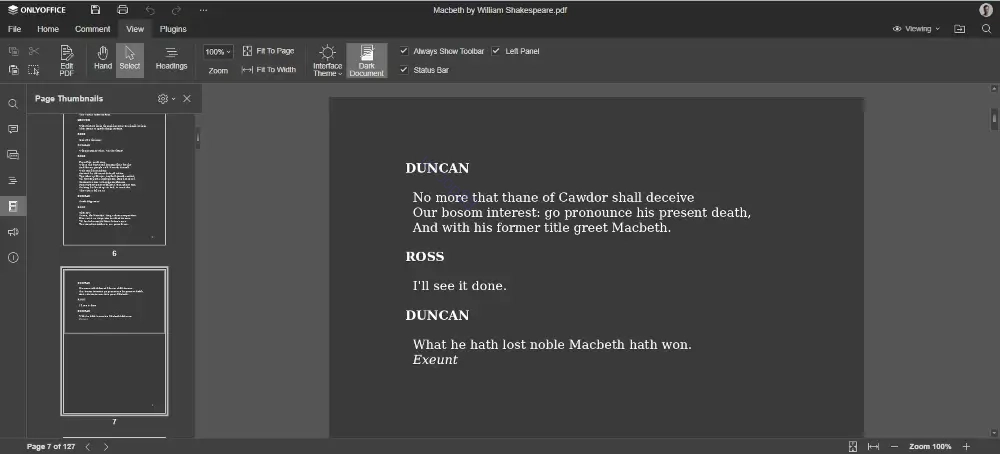Viewport: 1000px width, 454px height.
Task: Open Comments in the left sidebar
Action: pos(13,129)
